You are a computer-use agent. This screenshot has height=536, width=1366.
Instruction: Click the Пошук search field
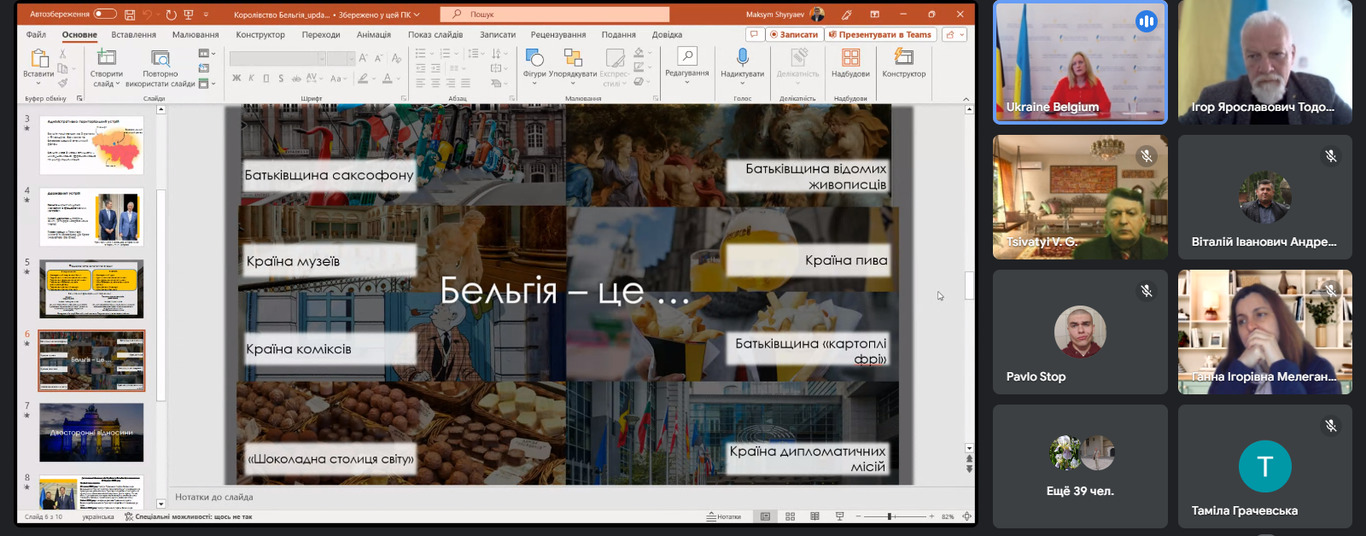pyautogui.click(x=555, y=14)
